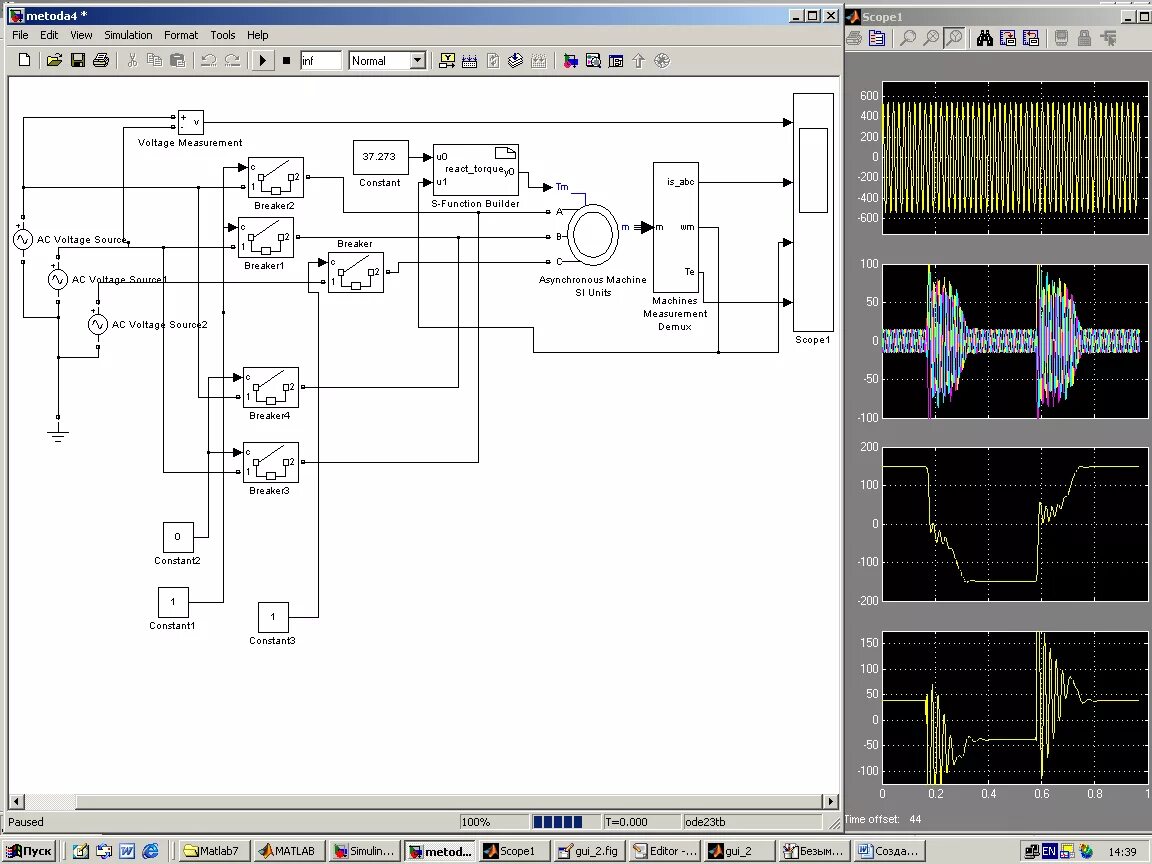Image resolution: width=1152 pixels, height=864 pixels.
Task: Click the simulation progress bar in status bar
Action: [565, 822]
